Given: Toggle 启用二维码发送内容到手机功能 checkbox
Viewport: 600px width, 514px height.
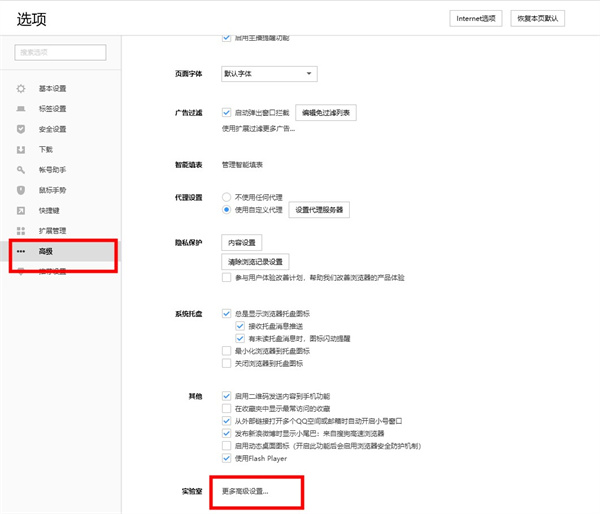Looking at the screenshot, I should [x=226, y=396].
